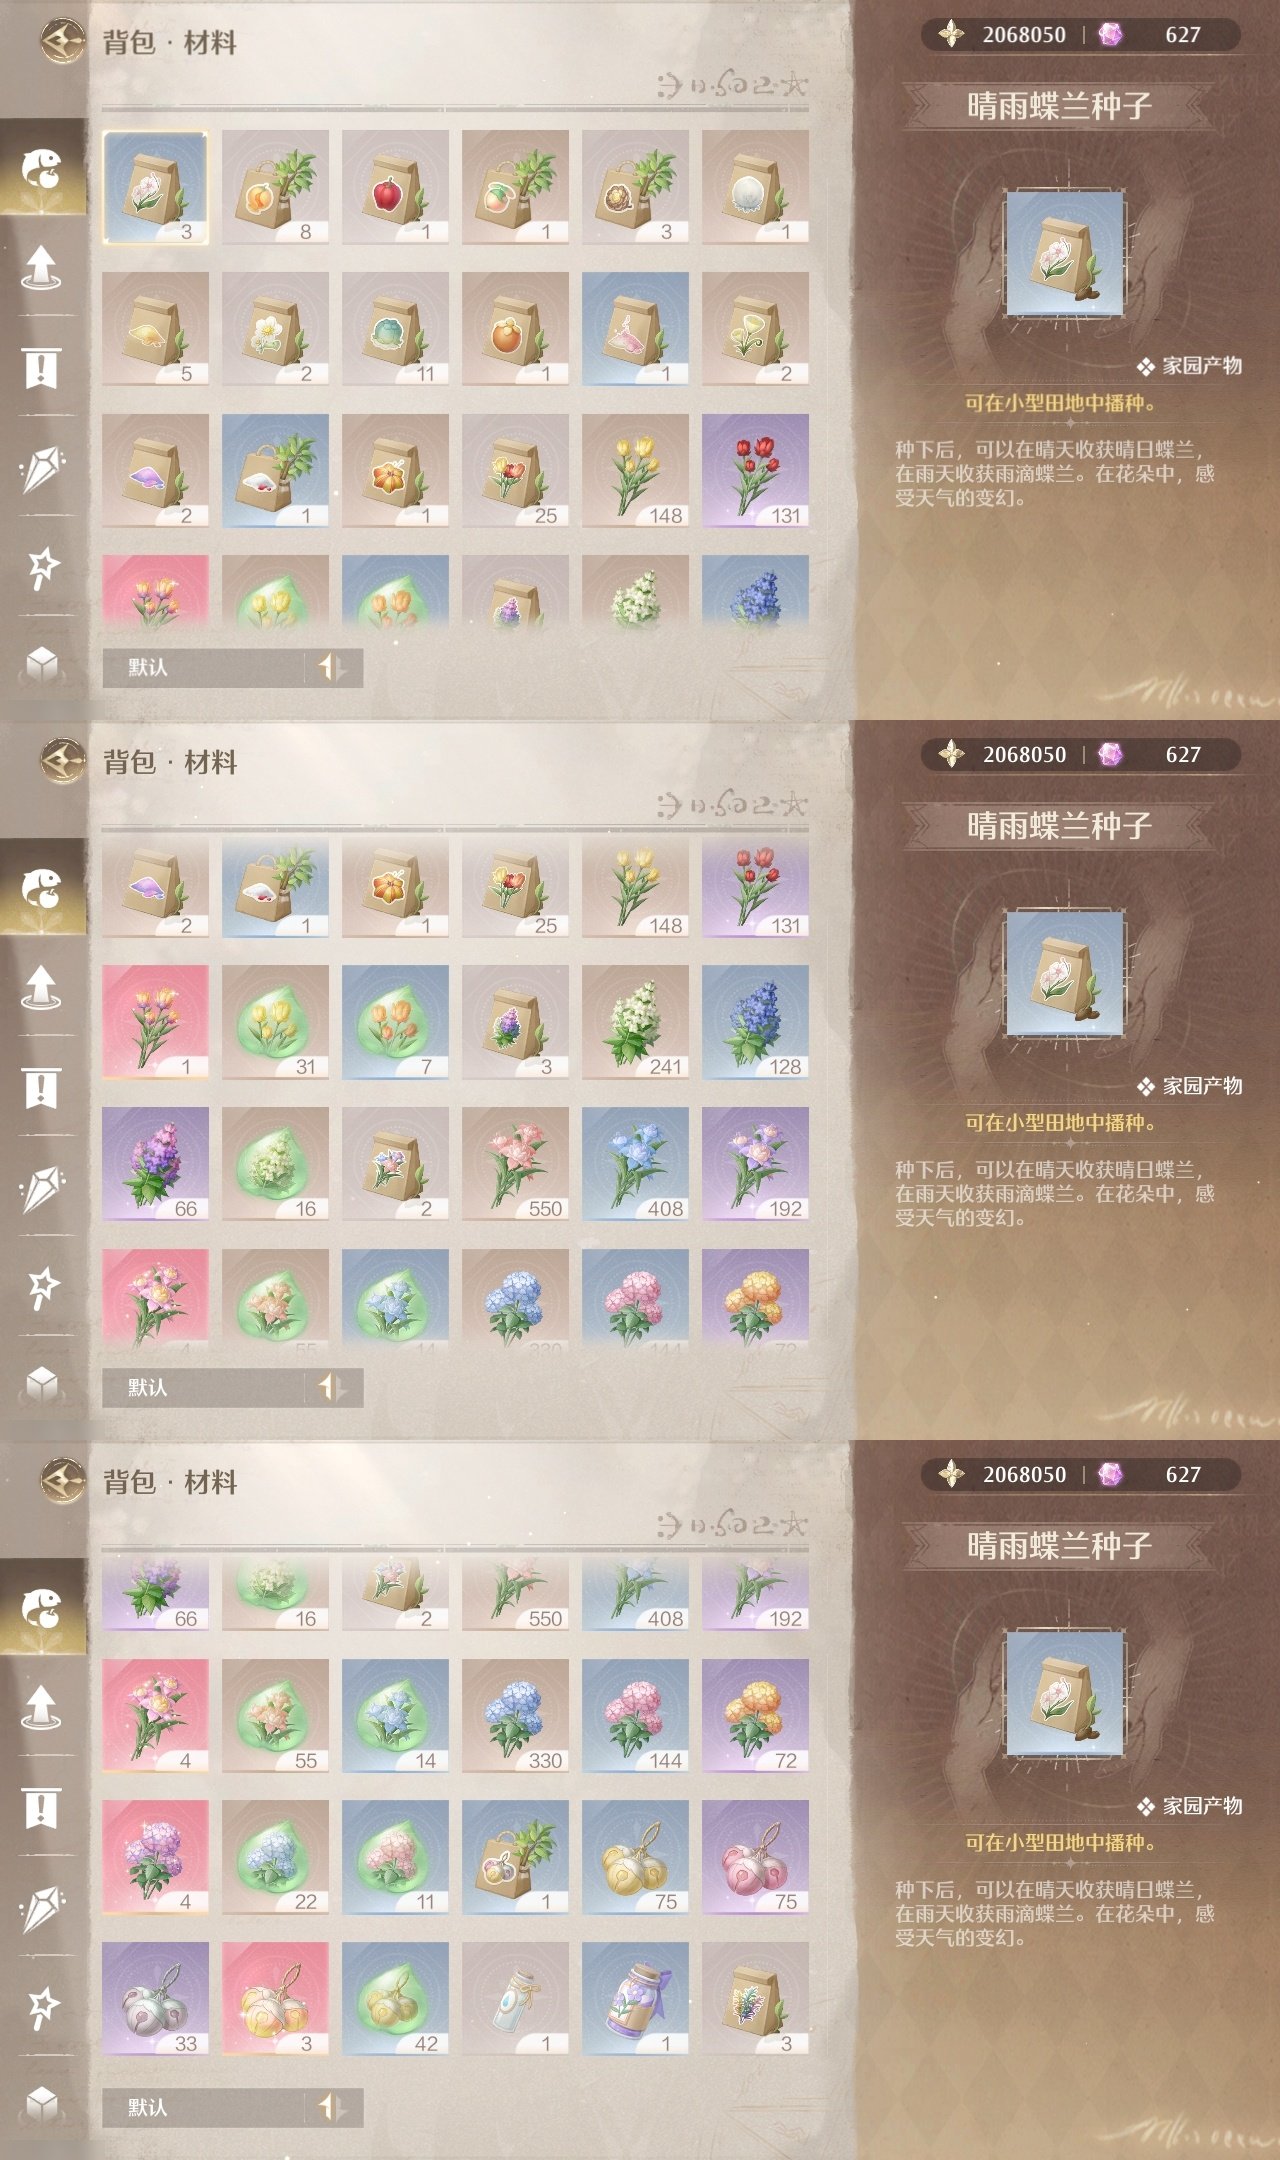Open the exclamation banner tab in middle sidebar

(42, 1088)
